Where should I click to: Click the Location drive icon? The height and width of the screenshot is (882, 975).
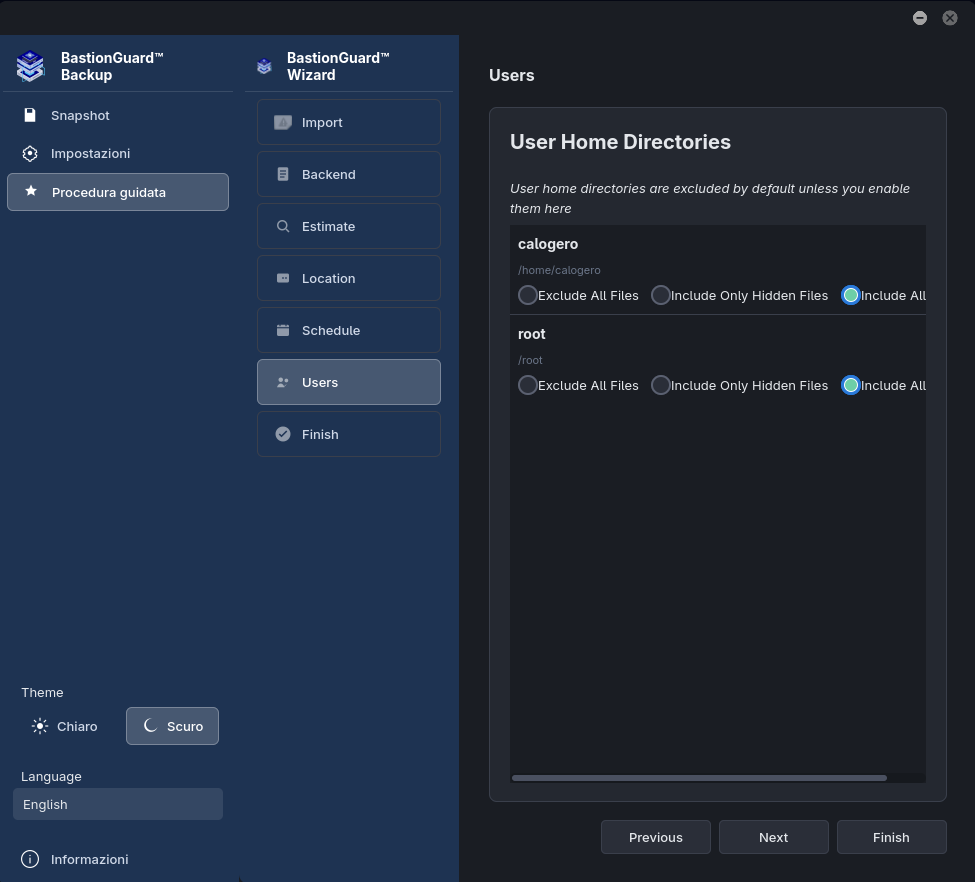pyautogui.click(x=283, y=279)
